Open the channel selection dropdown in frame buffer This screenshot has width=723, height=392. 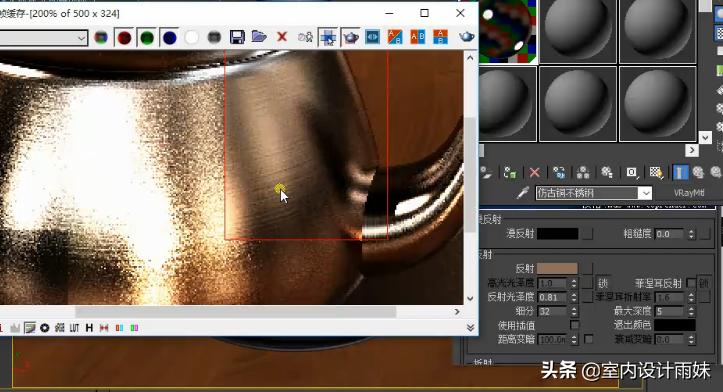click(82, 38)
